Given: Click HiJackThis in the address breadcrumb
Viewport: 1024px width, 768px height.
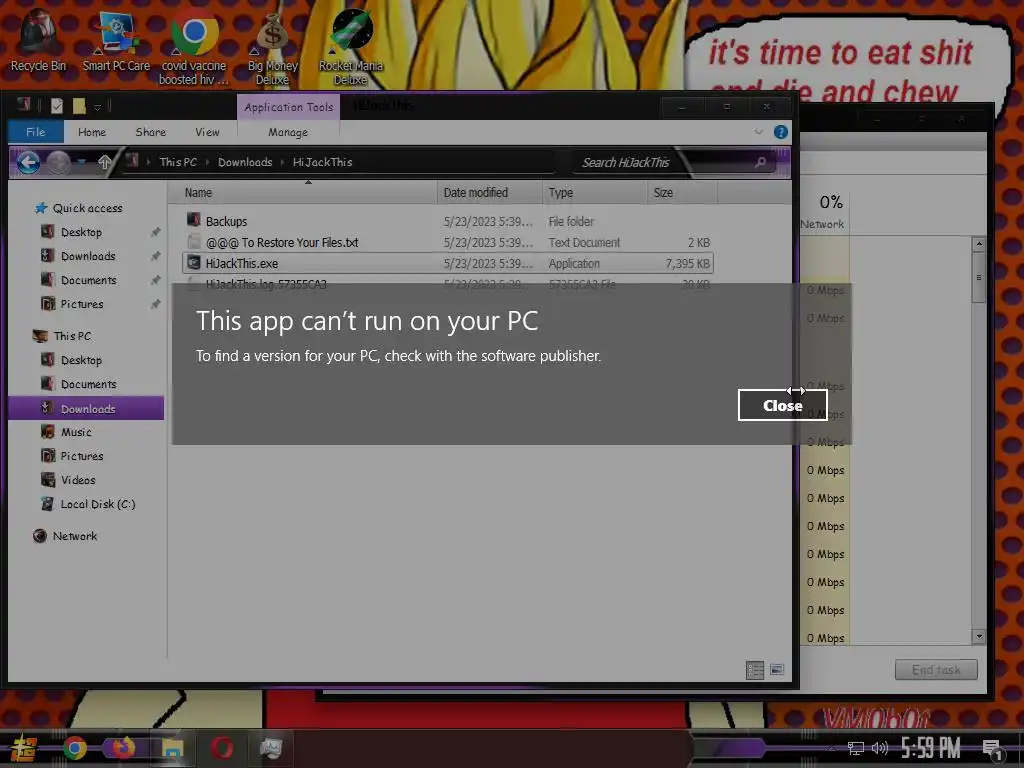Looking at the screenshot, I should click(322, 162).
